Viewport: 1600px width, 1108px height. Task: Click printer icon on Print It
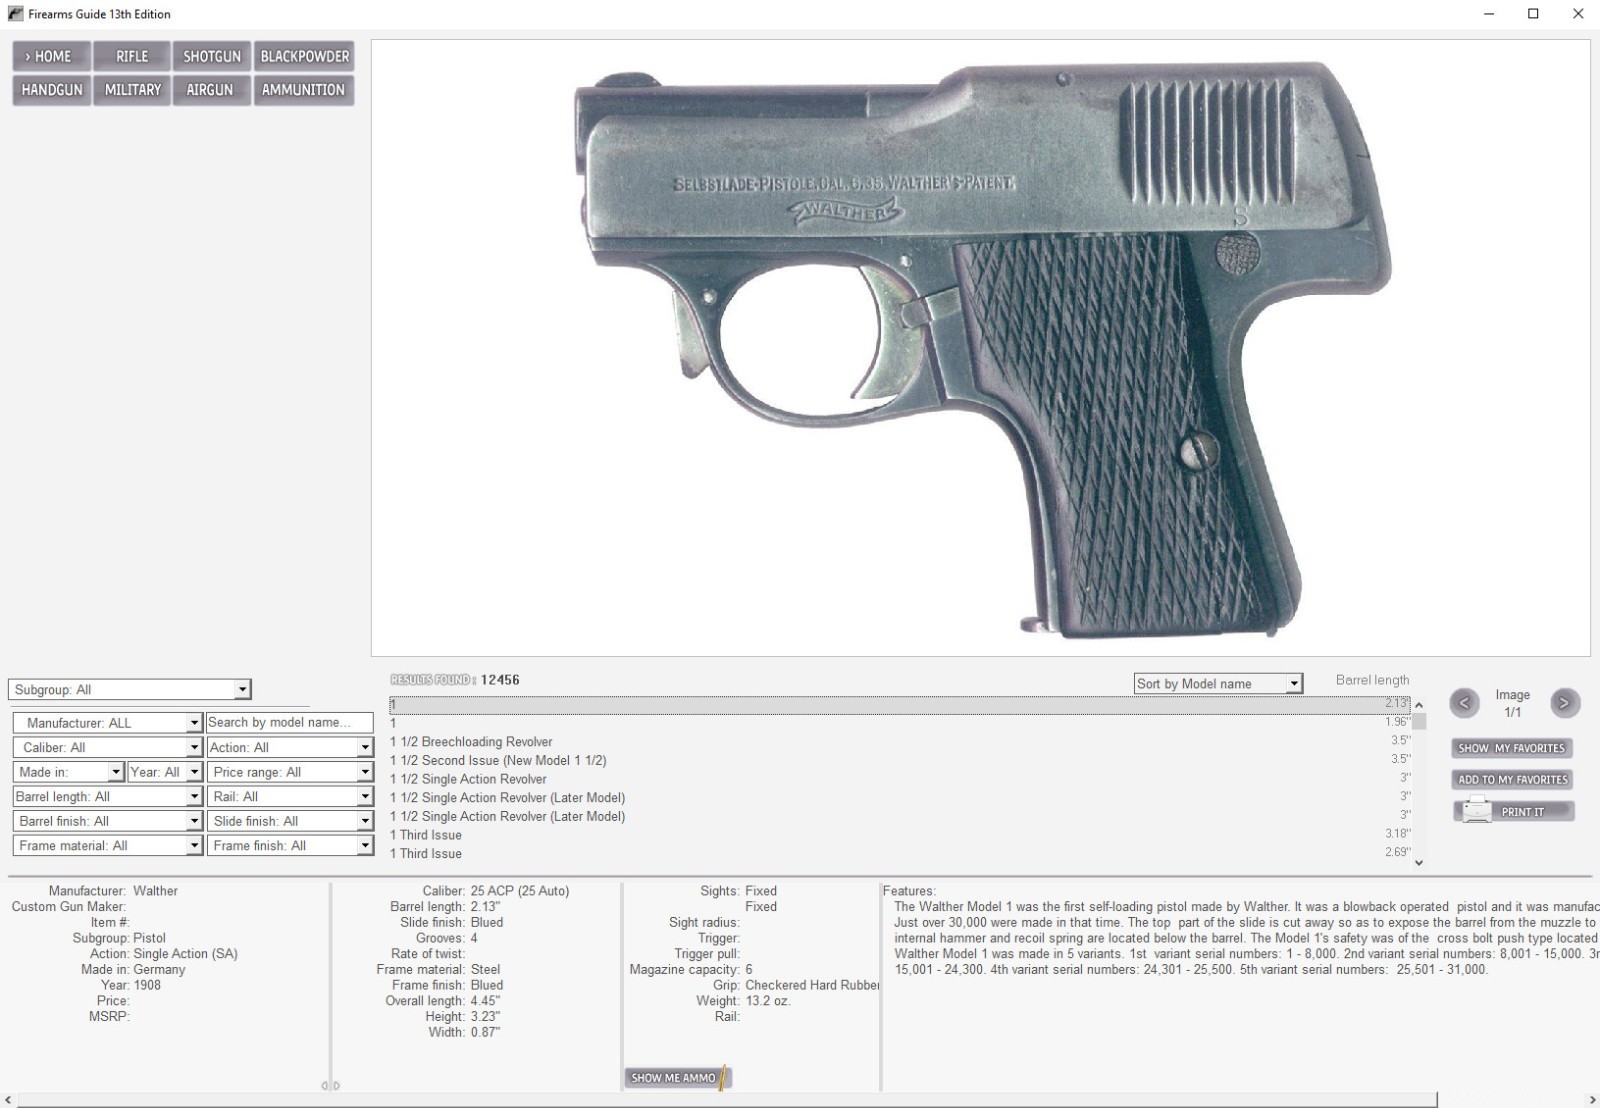[x=1476, y=811]
